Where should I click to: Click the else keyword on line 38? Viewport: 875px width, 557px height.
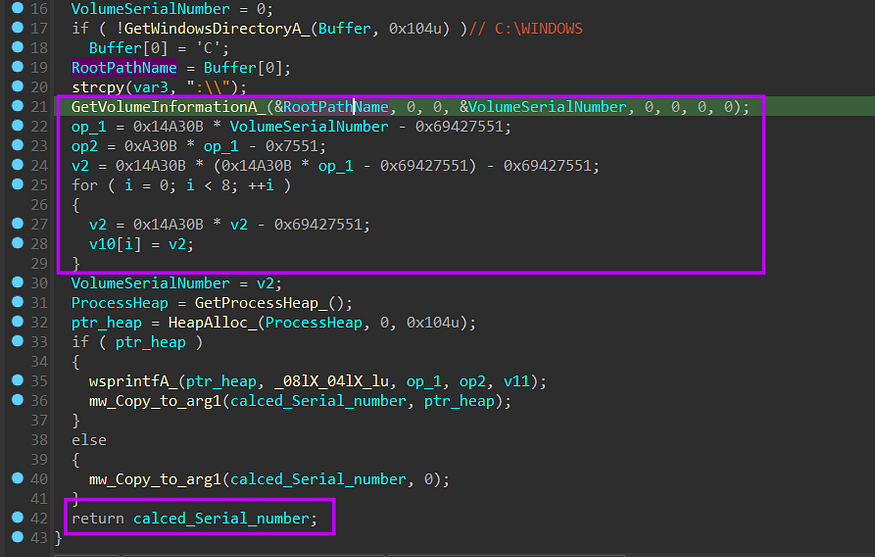[89, 440]
